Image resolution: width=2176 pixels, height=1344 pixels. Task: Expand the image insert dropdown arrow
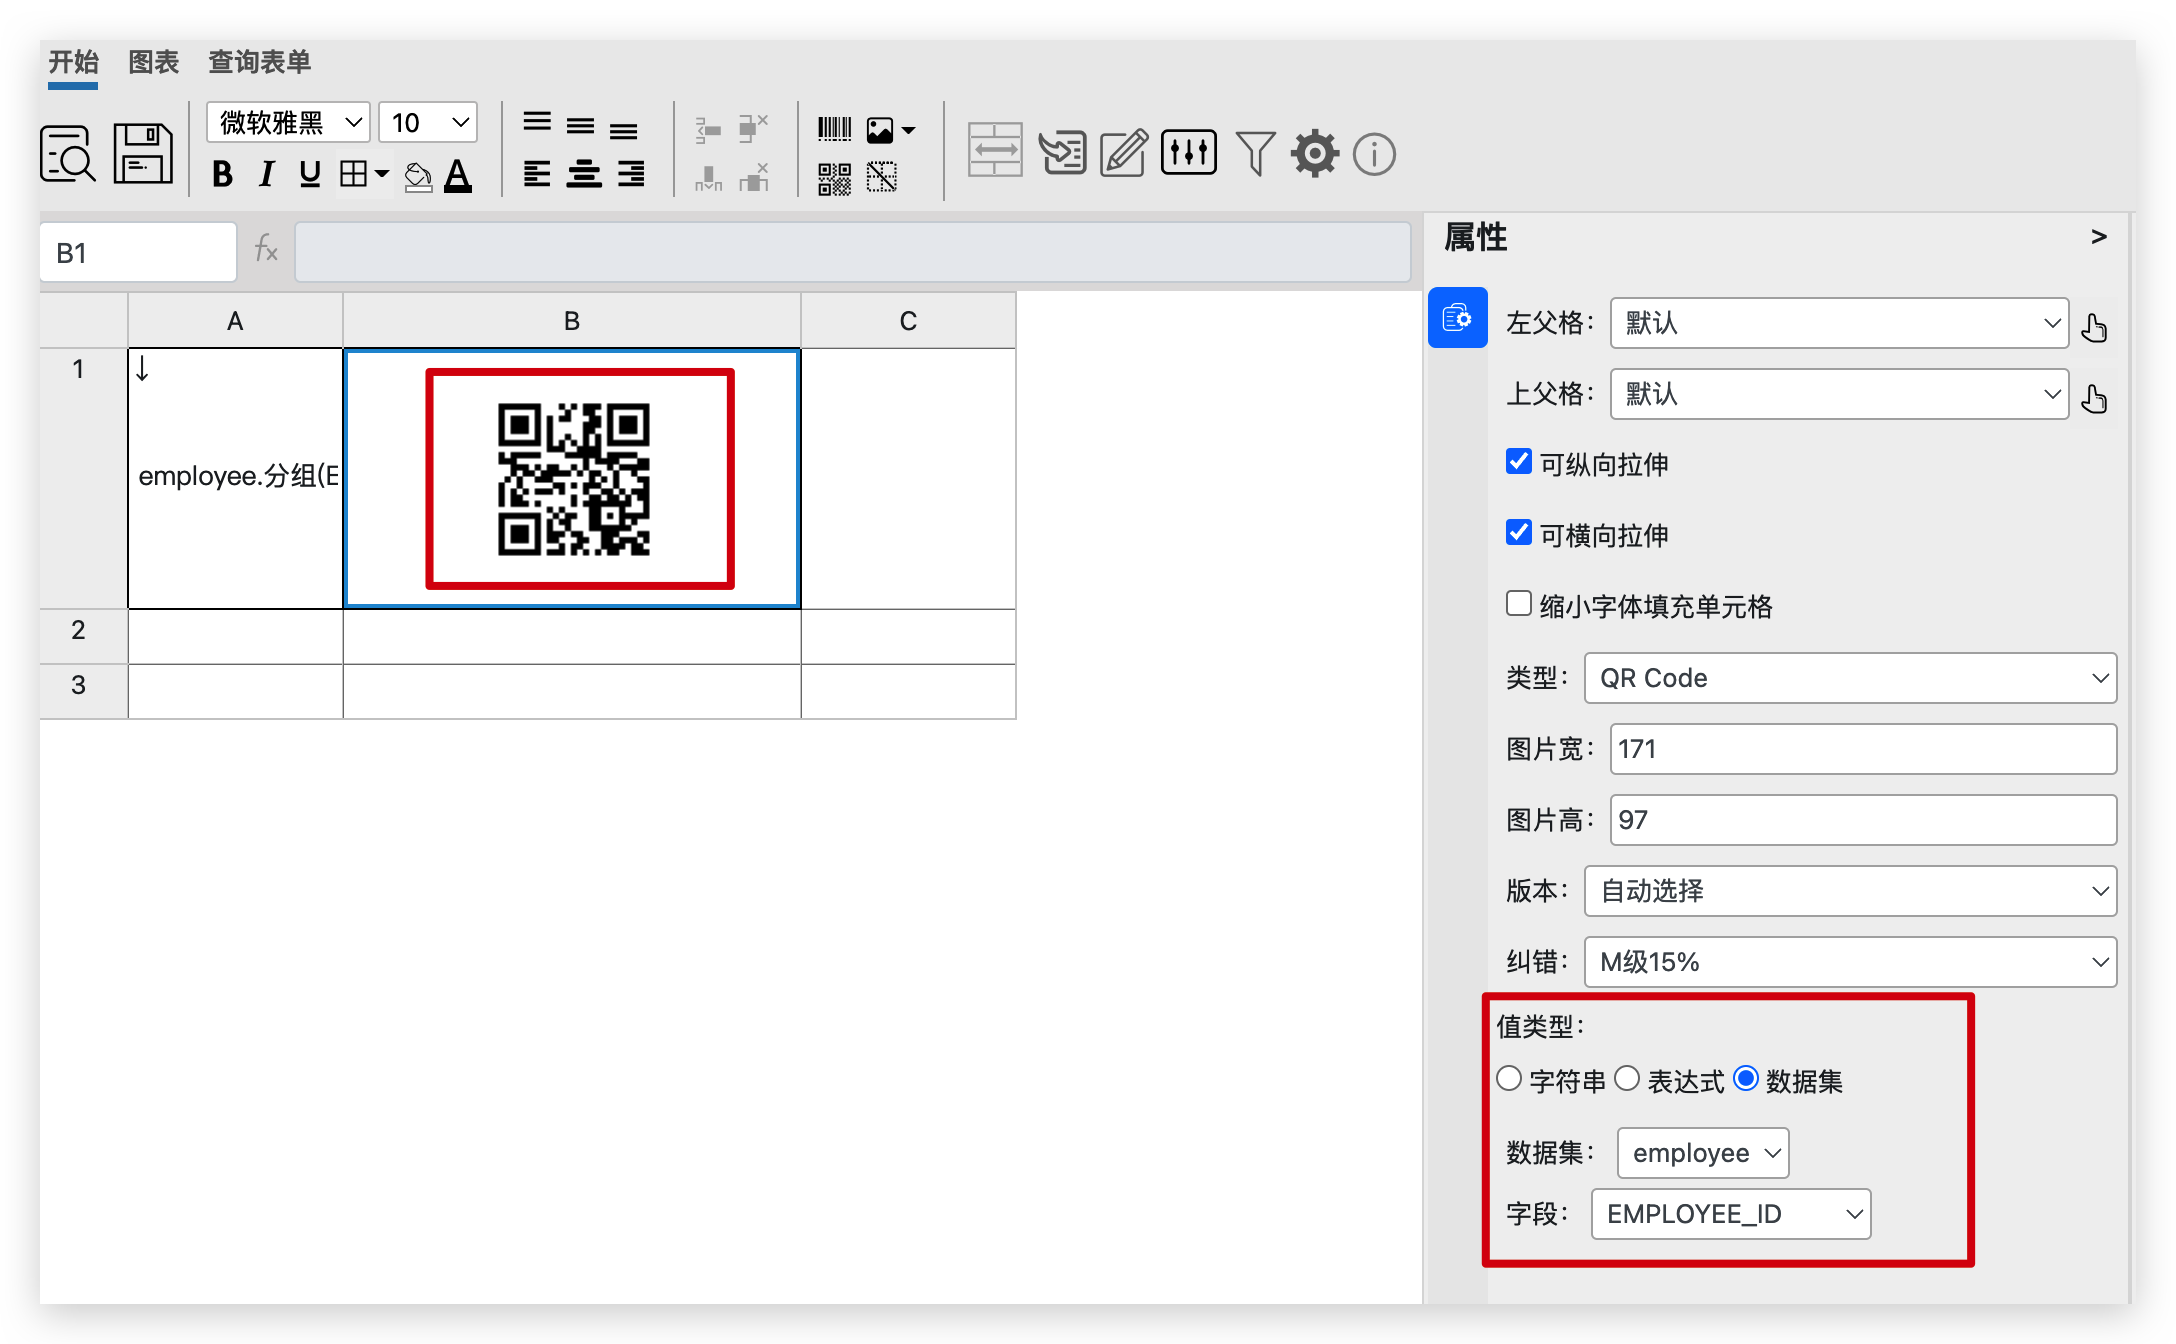point(908,130)
